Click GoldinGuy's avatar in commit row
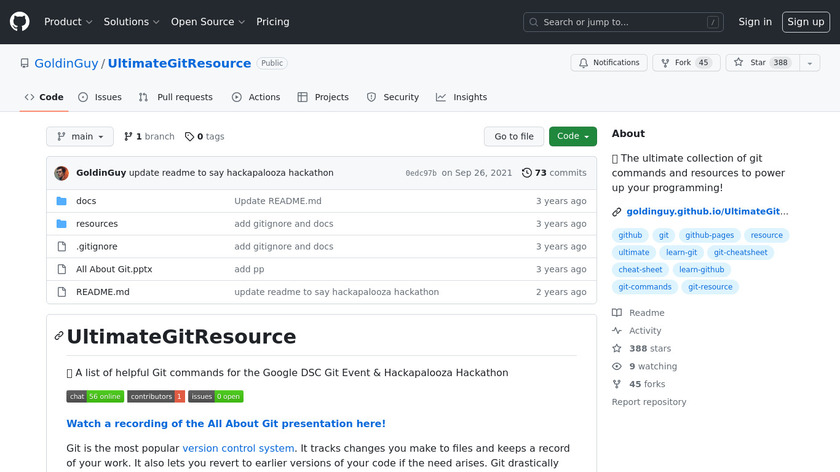Viewport: 840px width, 472px height. click(61, 173)
